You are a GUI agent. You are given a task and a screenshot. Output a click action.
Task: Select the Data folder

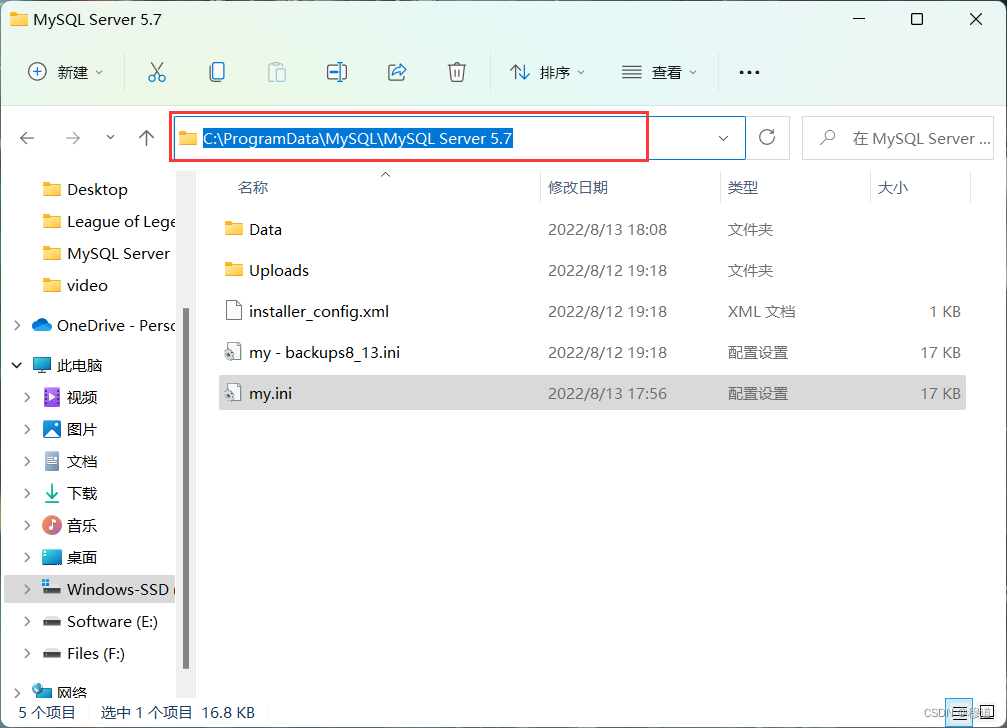pyautogui.click(x=592, y=229)
